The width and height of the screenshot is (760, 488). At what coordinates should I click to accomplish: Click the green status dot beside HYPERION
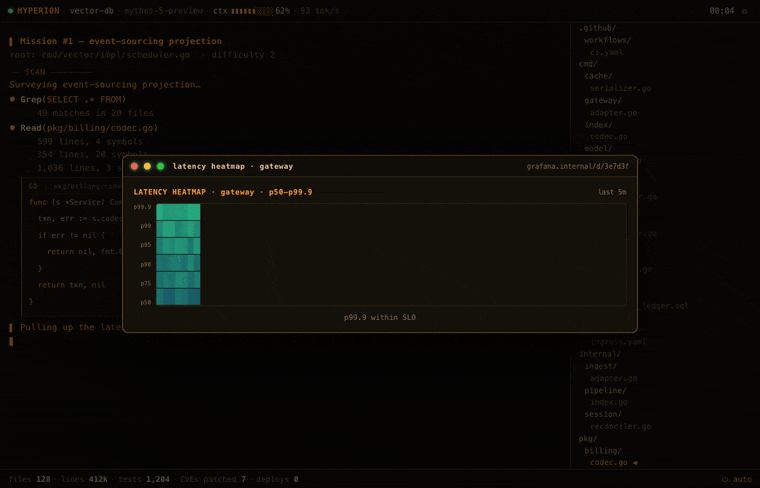10,11
